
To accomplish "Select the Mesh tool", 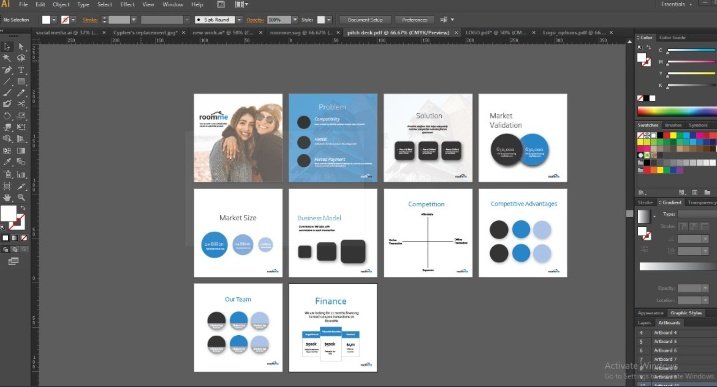I will (x=7, y=150).
